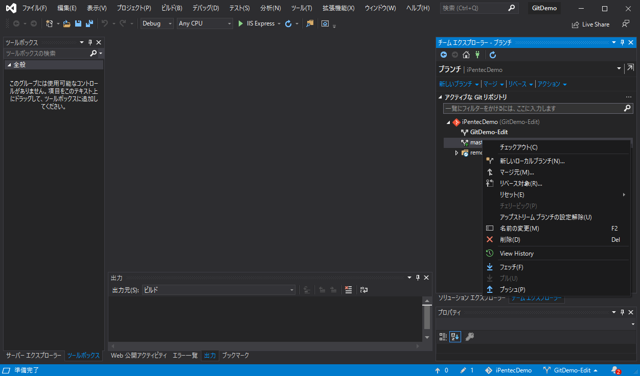Screen dimensions: 640x376
Task: Click the iPentecDemo repository in status bar
Action: coord(509,370)
